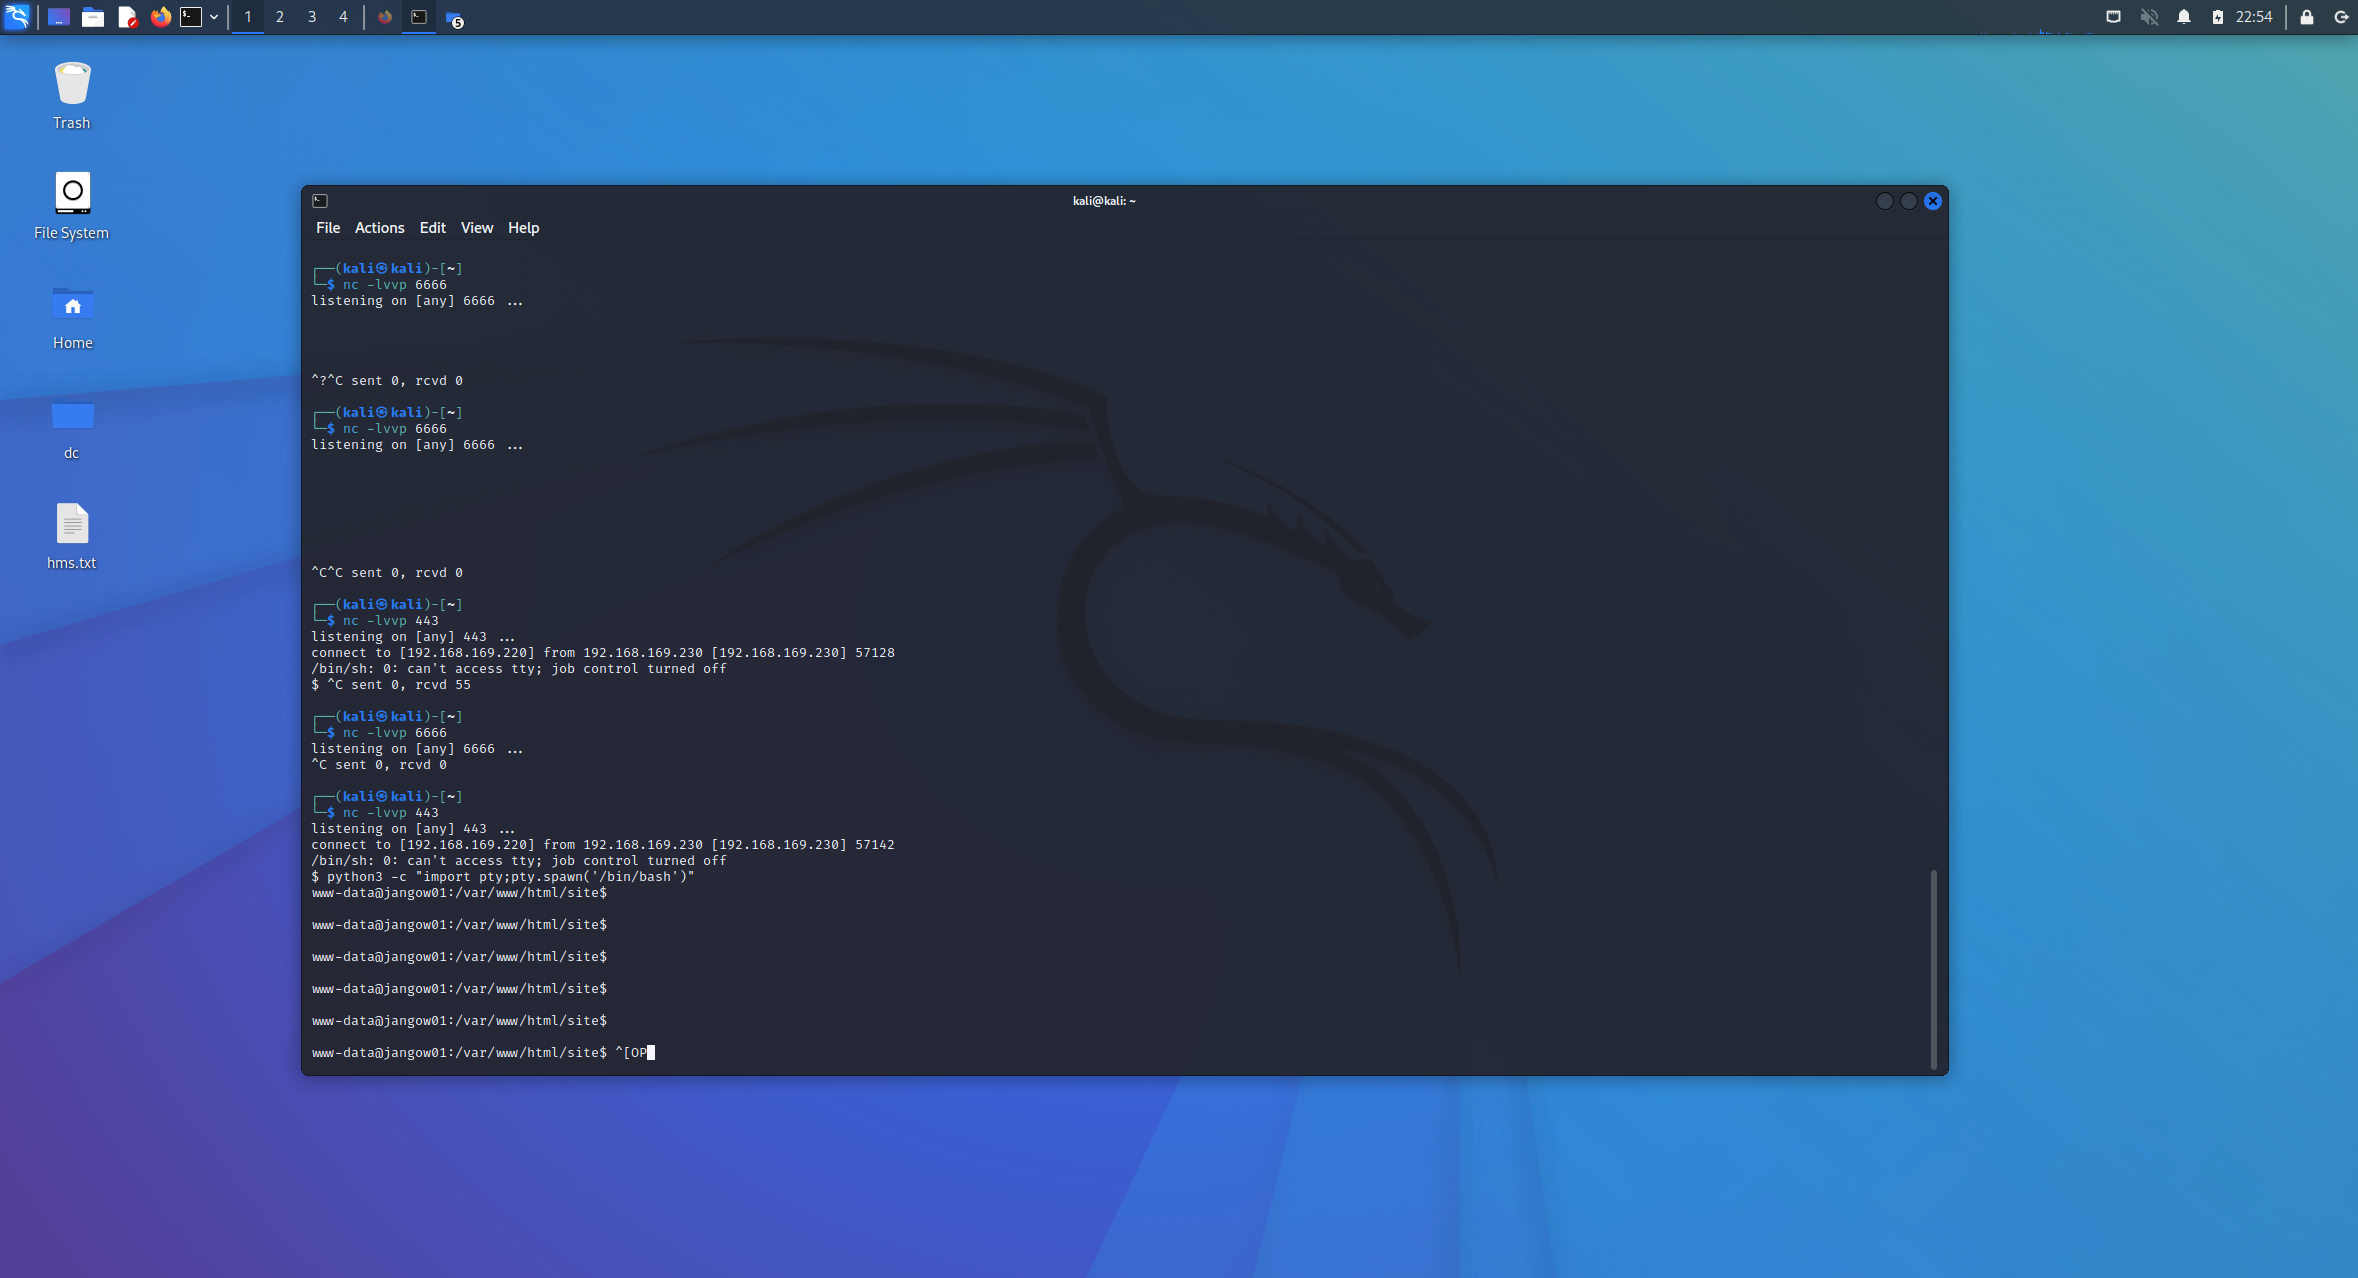Open terminal emulator launcher in panel
Viewport: 2358px width, 1278px height.
coord(191,17)
